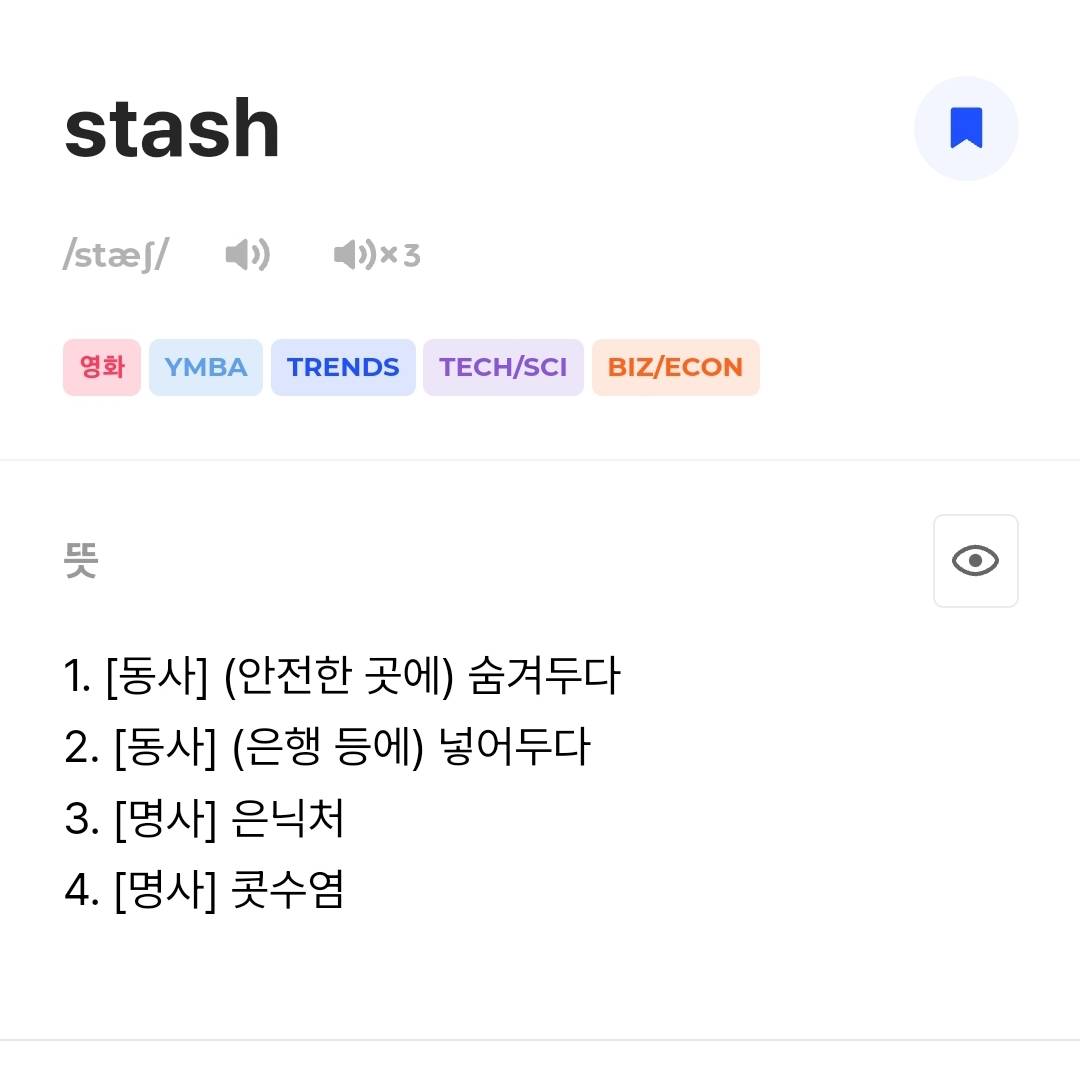Click the 뜻 section label
The width and height of the screenshot is (1080, 1078).
pyautogui.click(x=81, y=561)
